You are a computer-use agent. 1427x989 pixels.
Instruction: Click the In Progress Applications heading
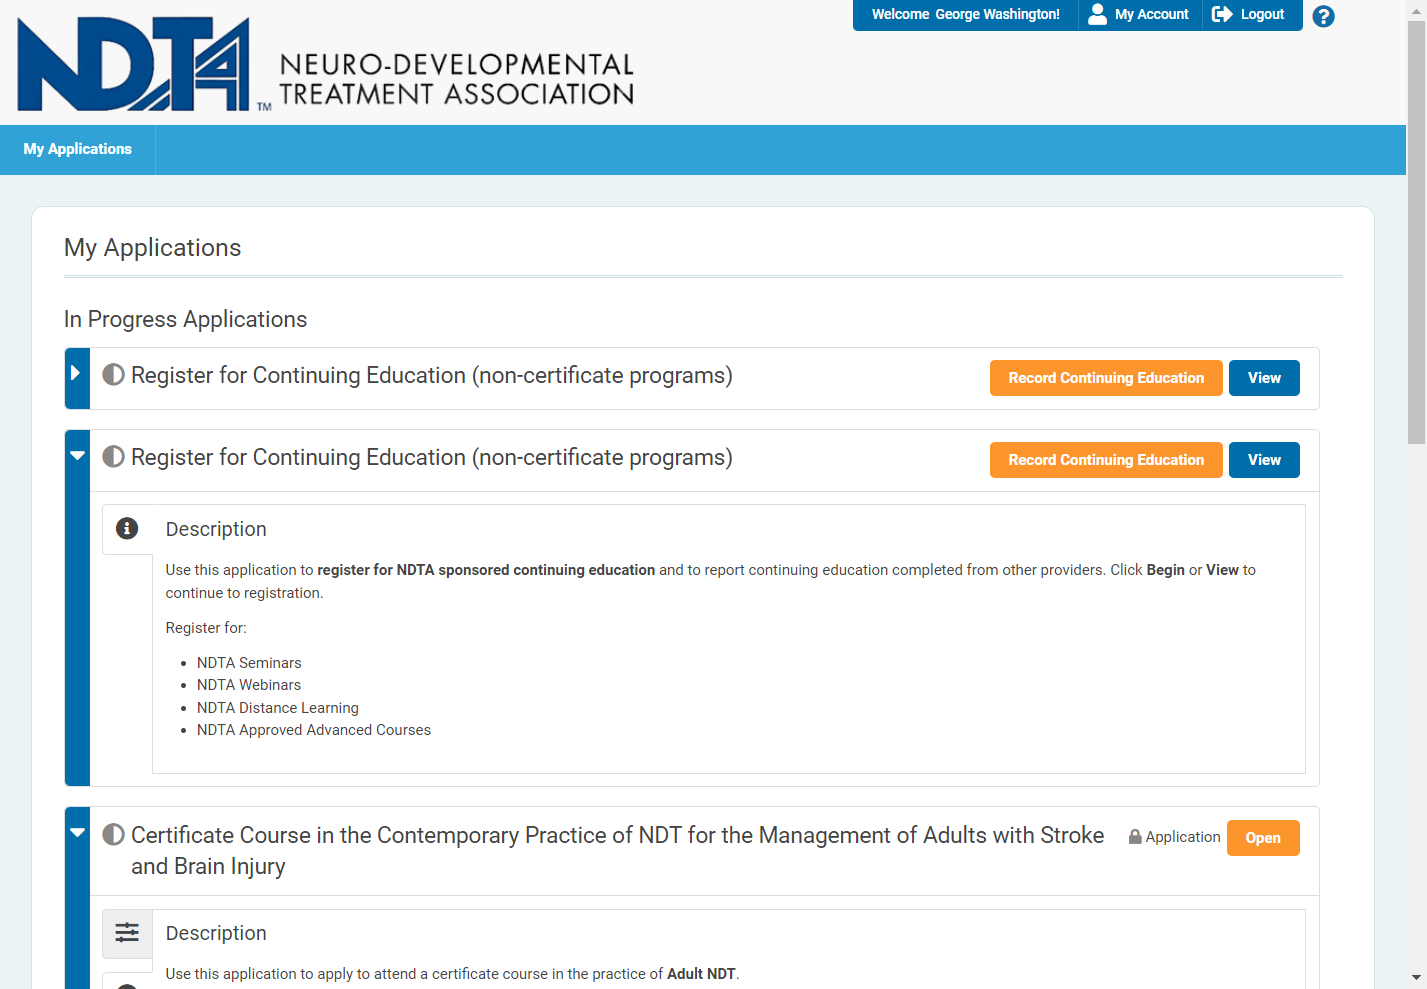186,319
